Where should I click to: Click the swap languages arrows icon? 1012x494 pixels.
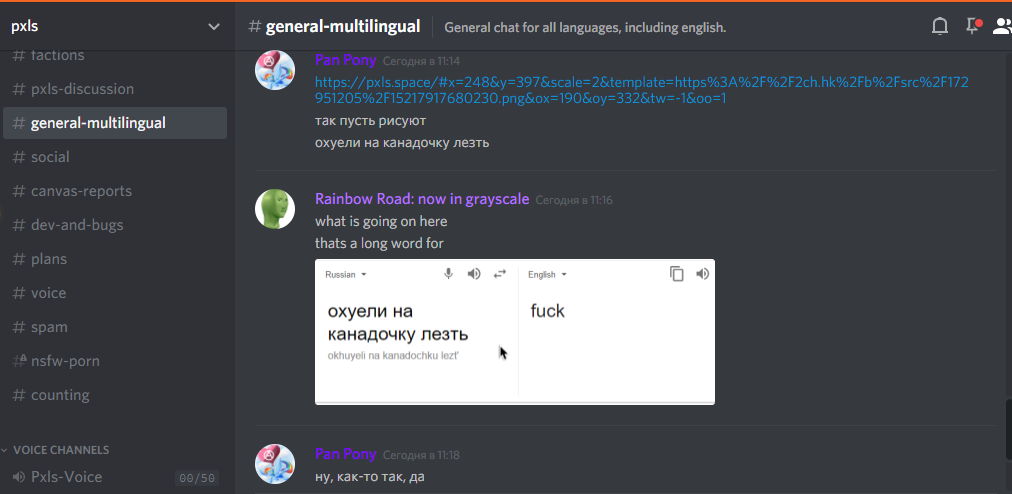500,274
